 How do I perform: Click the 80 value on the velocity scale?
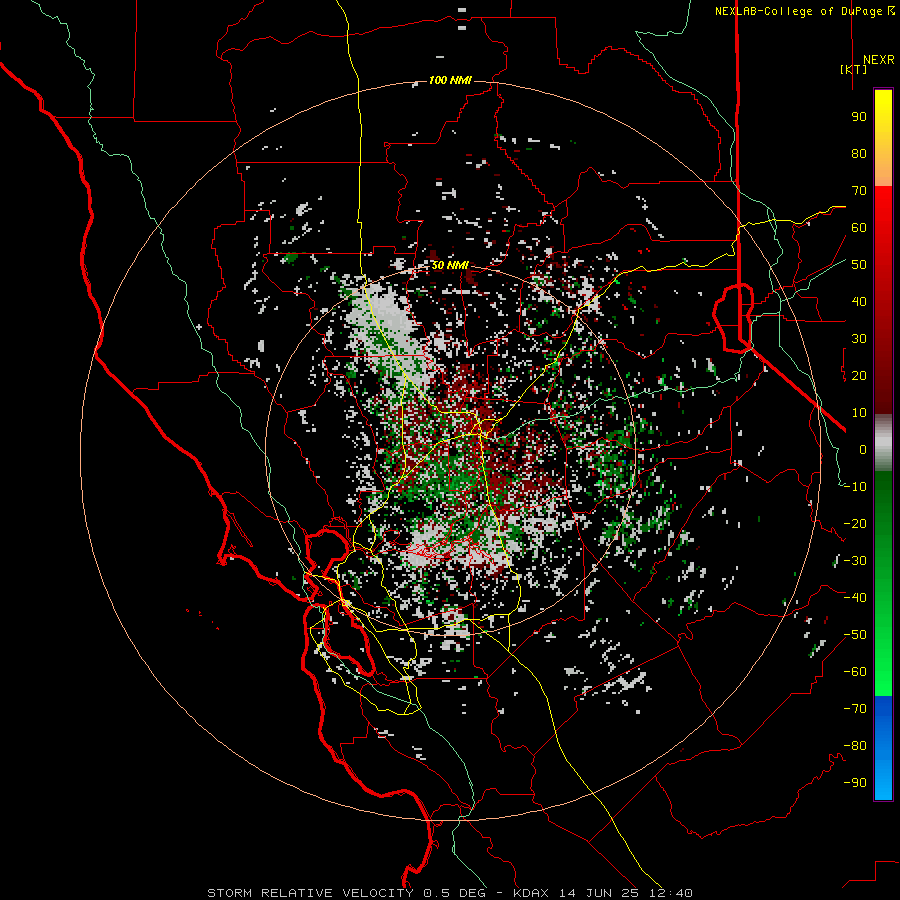click(x=859, y=153)
